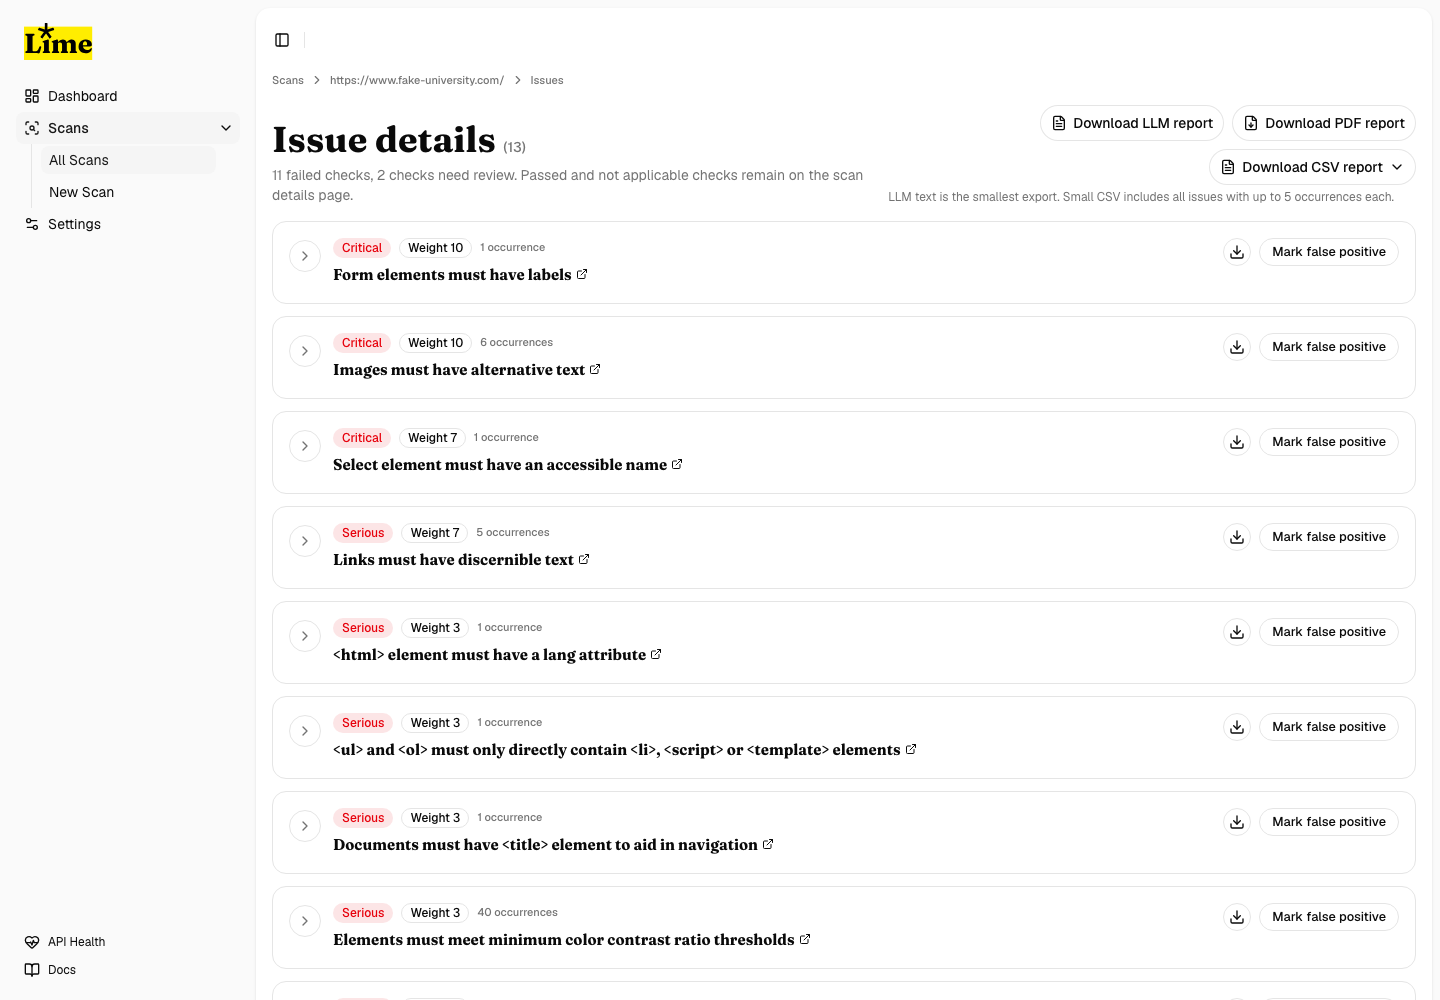Download the 'Form elements must have labels' issue
1440x1000 pixels.
[x=1237, y=252]
